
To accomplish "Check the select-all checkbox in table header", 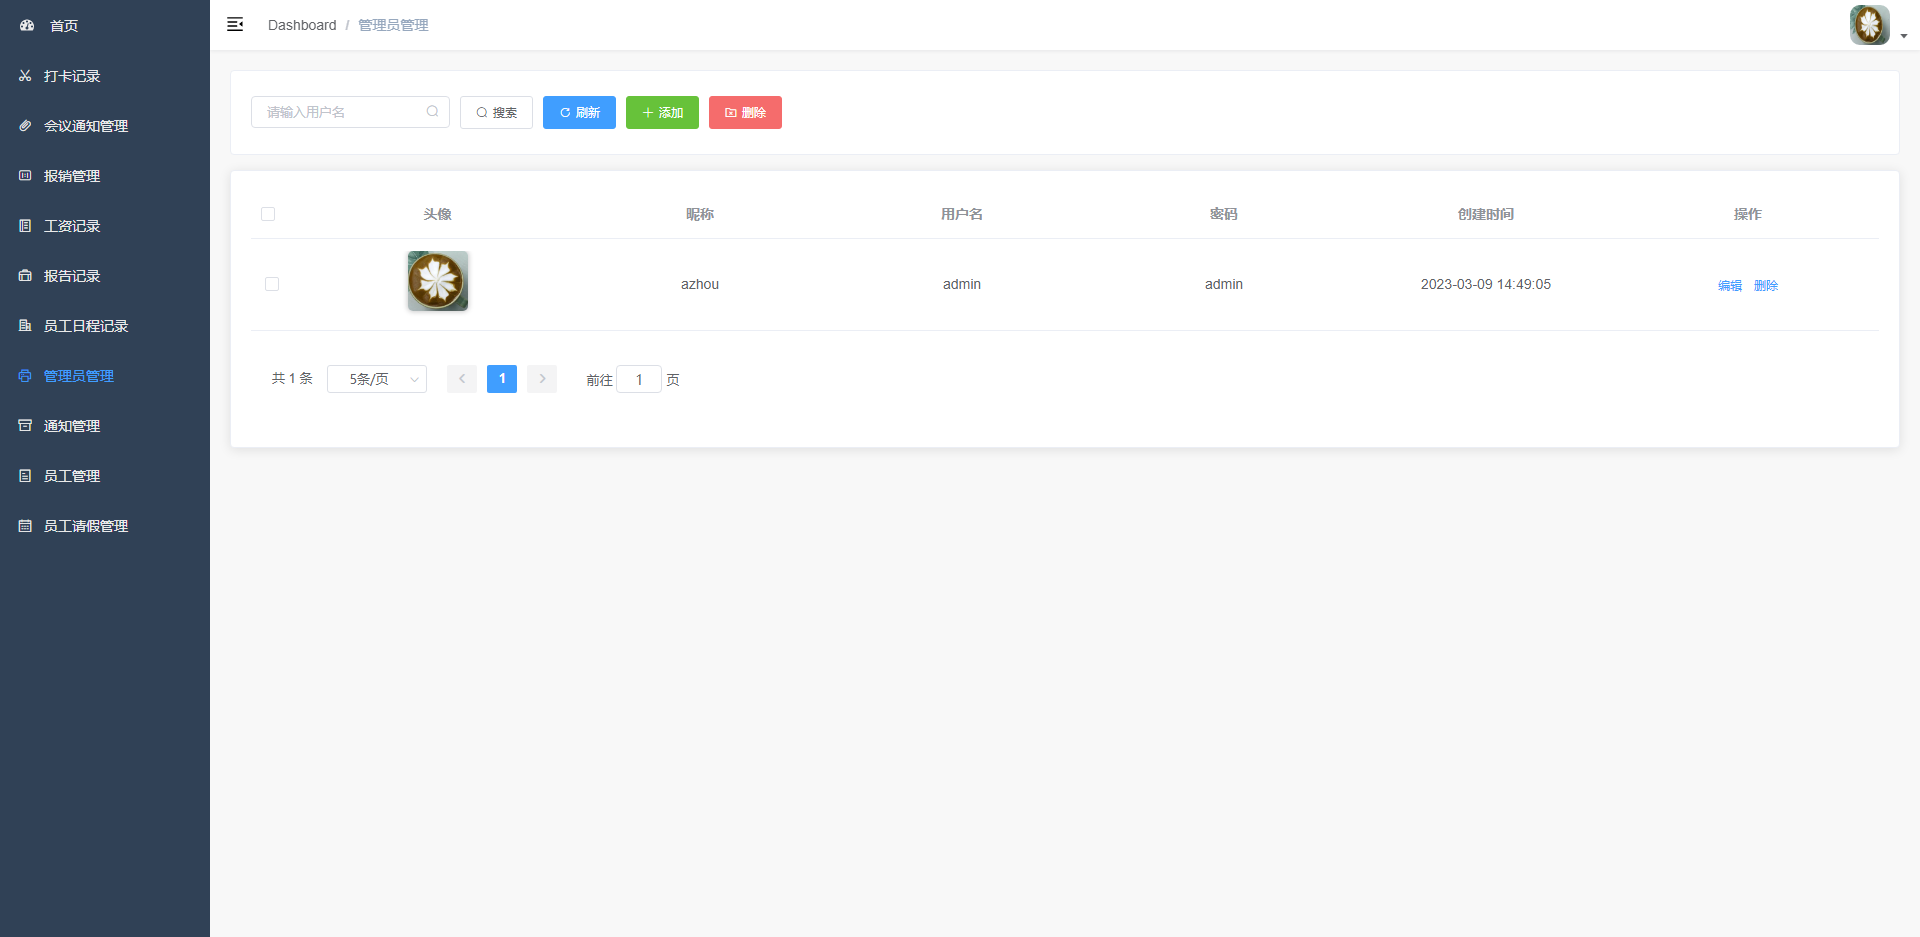I will click(x=268, y=214).
